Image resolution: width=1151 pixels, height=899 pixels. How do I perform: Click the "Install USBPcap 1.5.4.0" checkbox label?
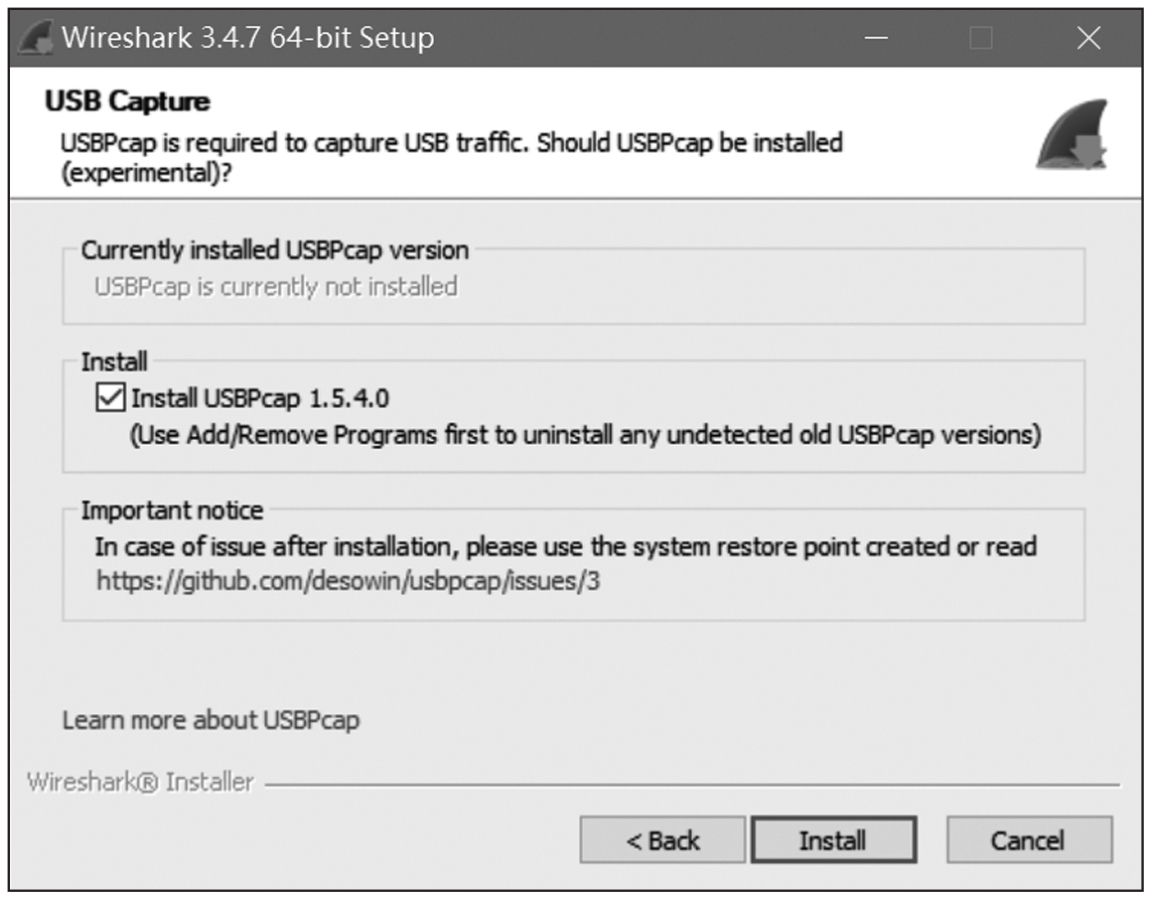tap(260, 398)
